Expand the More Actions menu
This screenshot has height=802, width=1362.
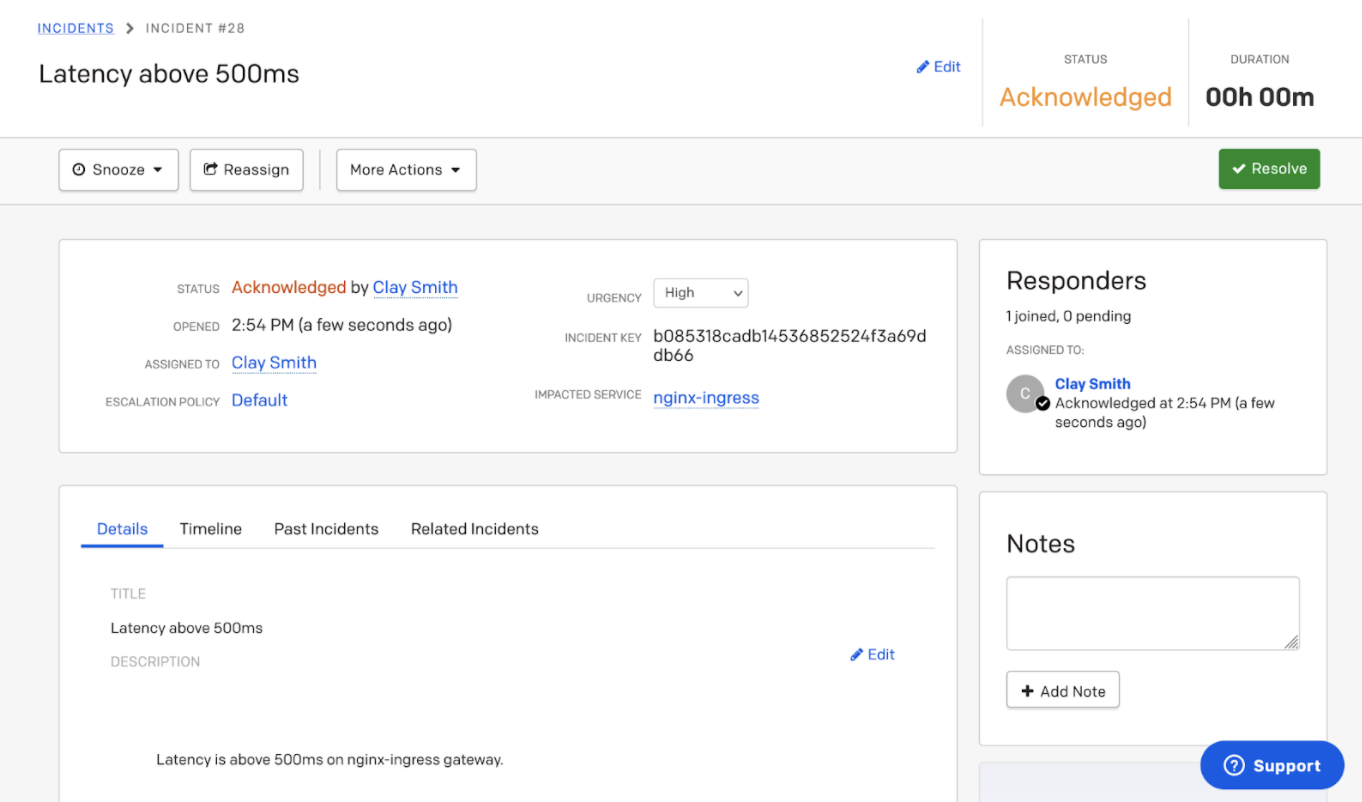405,170
